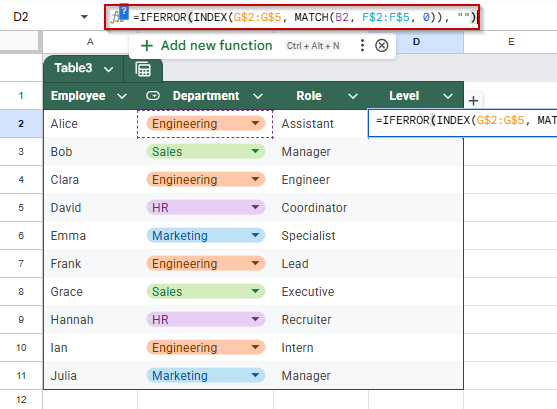This screenshot has width=557, height=409.
Task: Click inside the formula bar text
Action: point(304,17)
